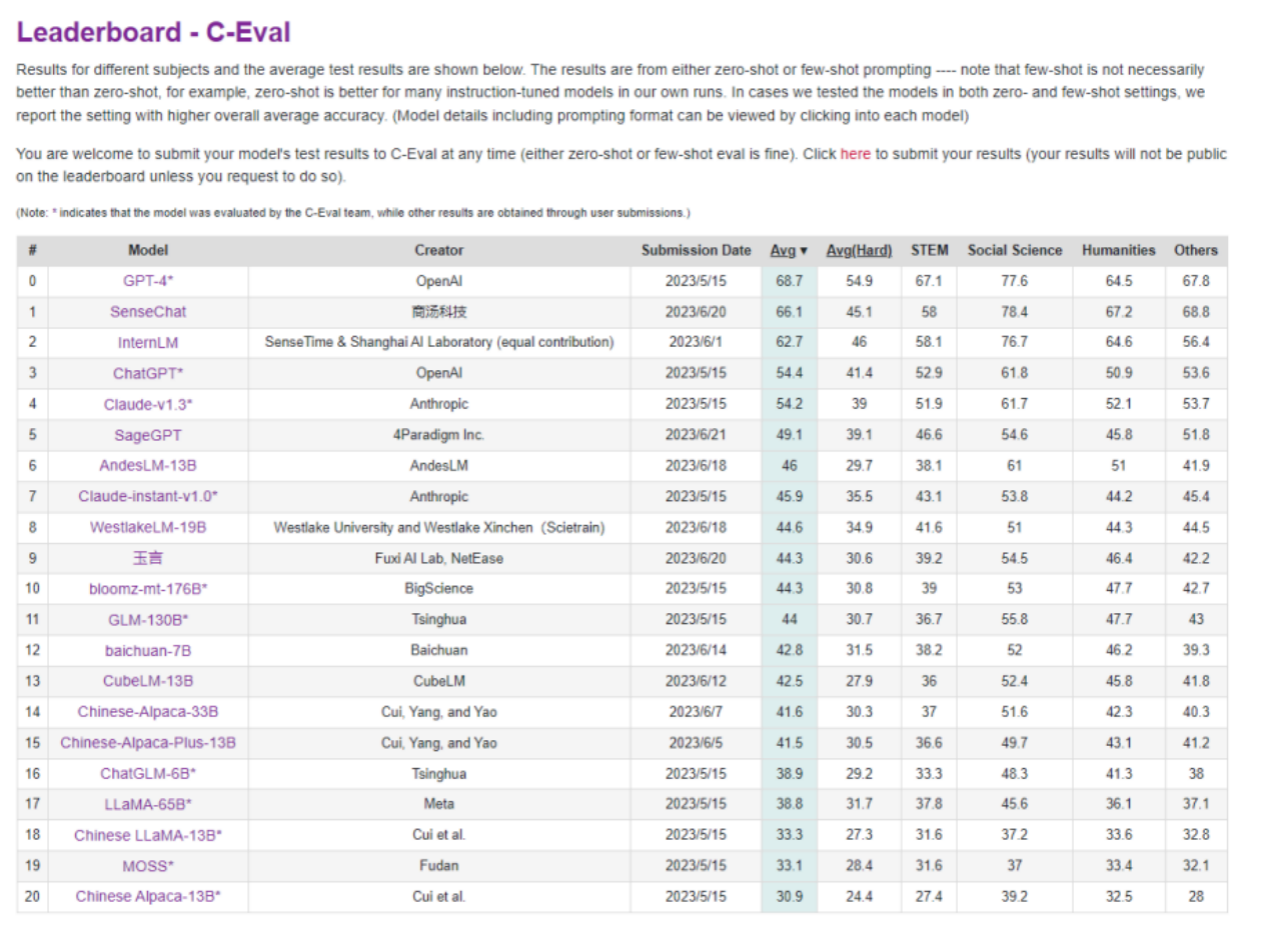Click the Chinese LLaMA-13B* model link
Image resolution: width=1262 pixels, height=934 pixels.
[148, 835]
